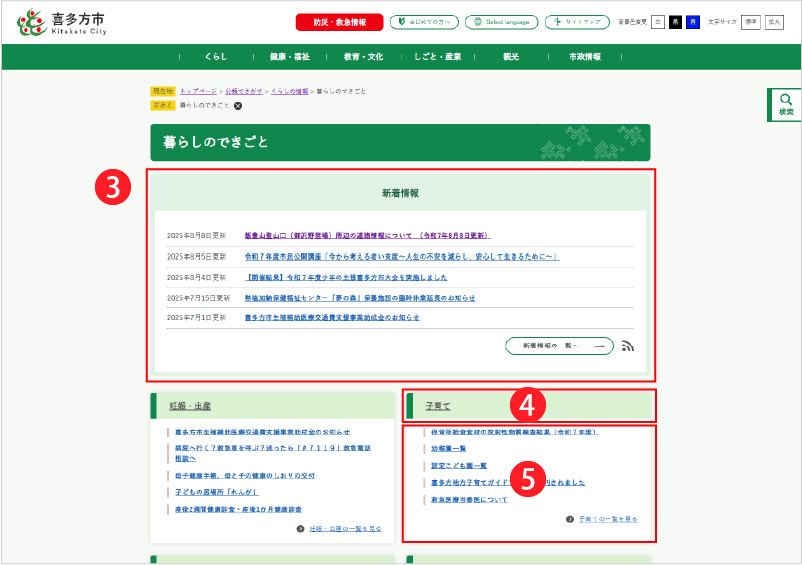Open the 熱塩加納保健福祉センター「夢の森」 news link
The height and width of the screenshot is (565, 802).
point(360,298)
